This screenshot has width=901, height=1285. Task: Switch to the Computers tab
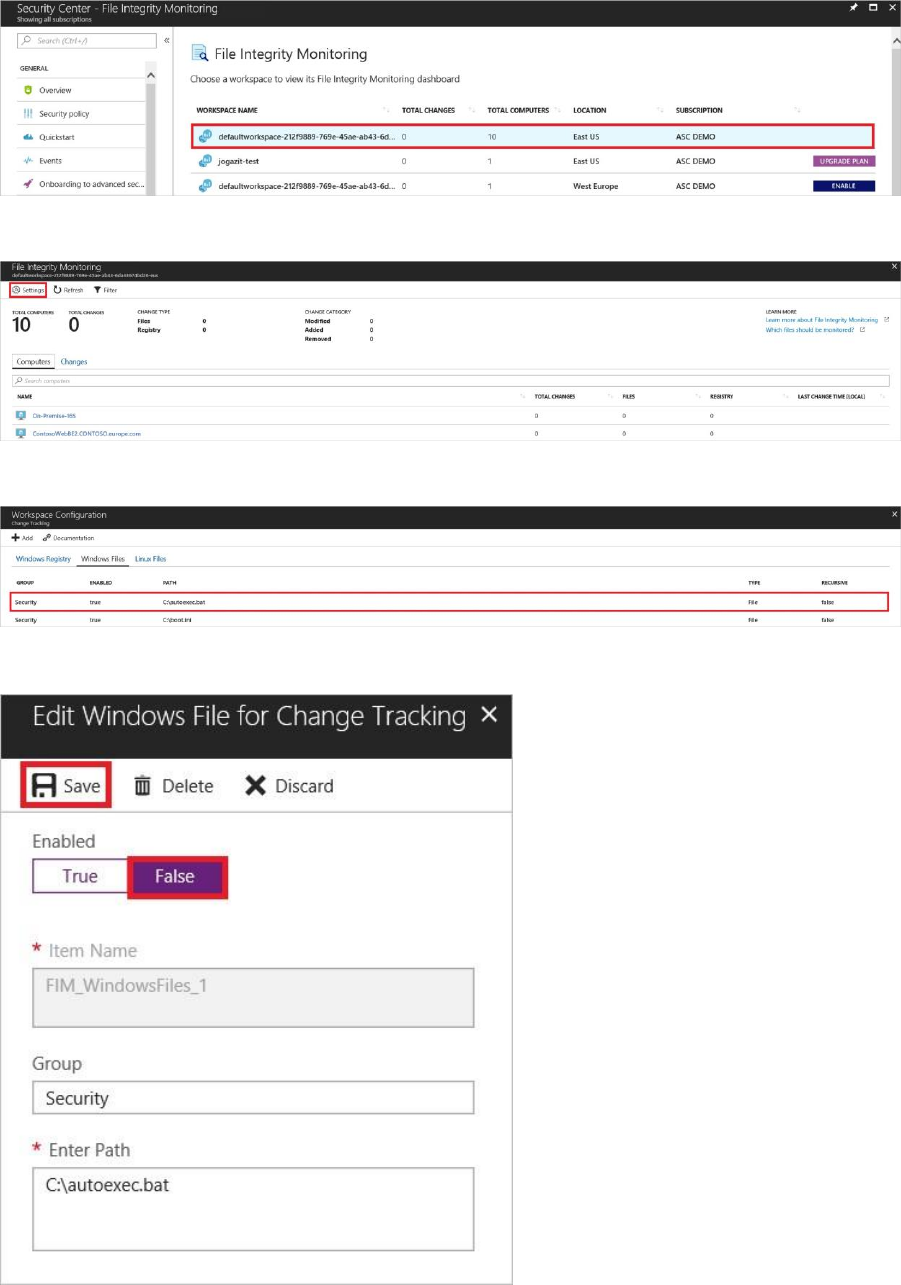[33, 361]
